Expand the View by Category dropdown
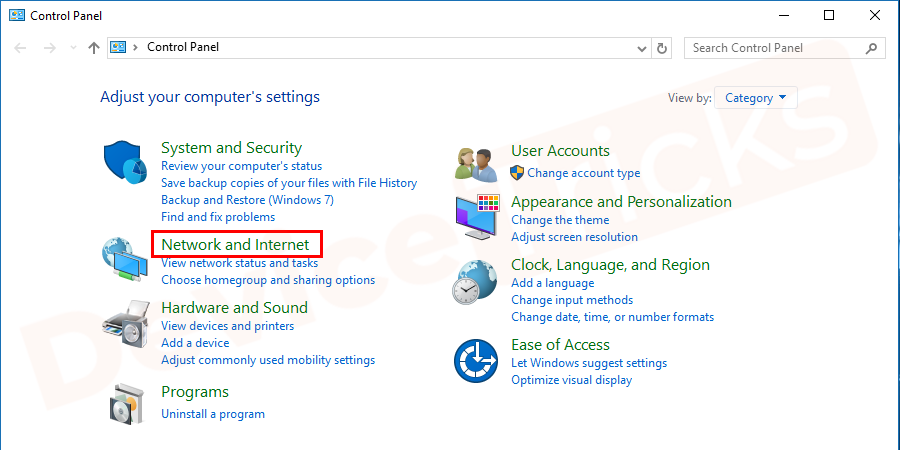 click(755, 98)
